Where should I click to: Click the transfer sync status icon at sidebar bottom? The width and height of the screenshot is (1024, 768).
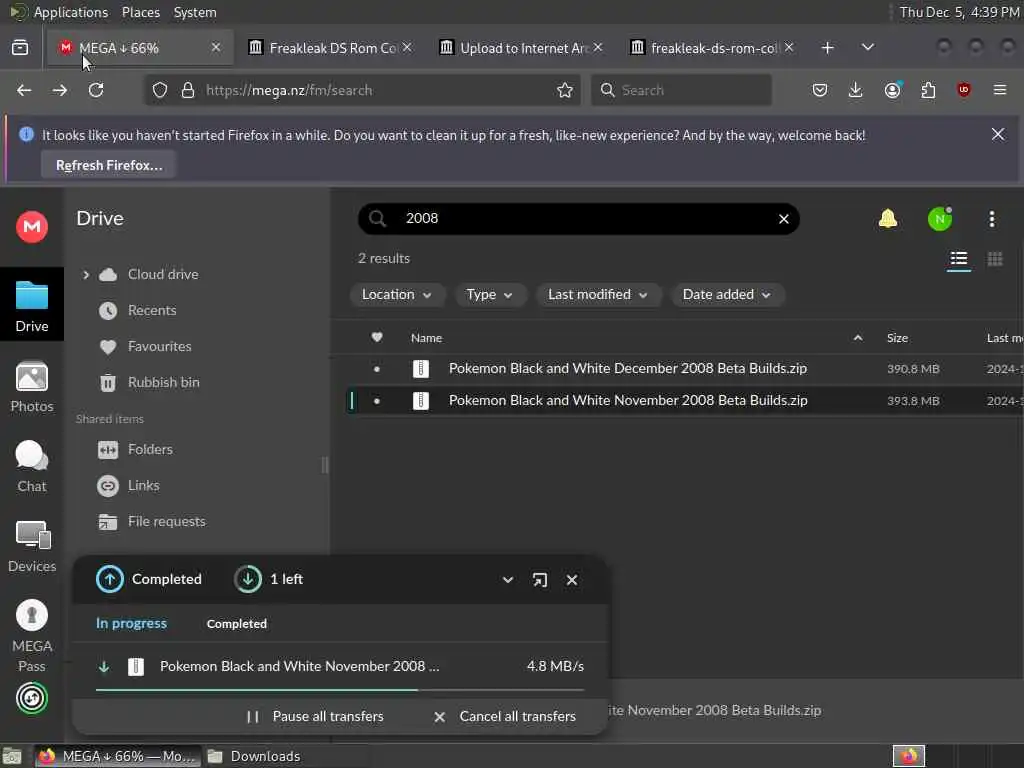(31, 698)
